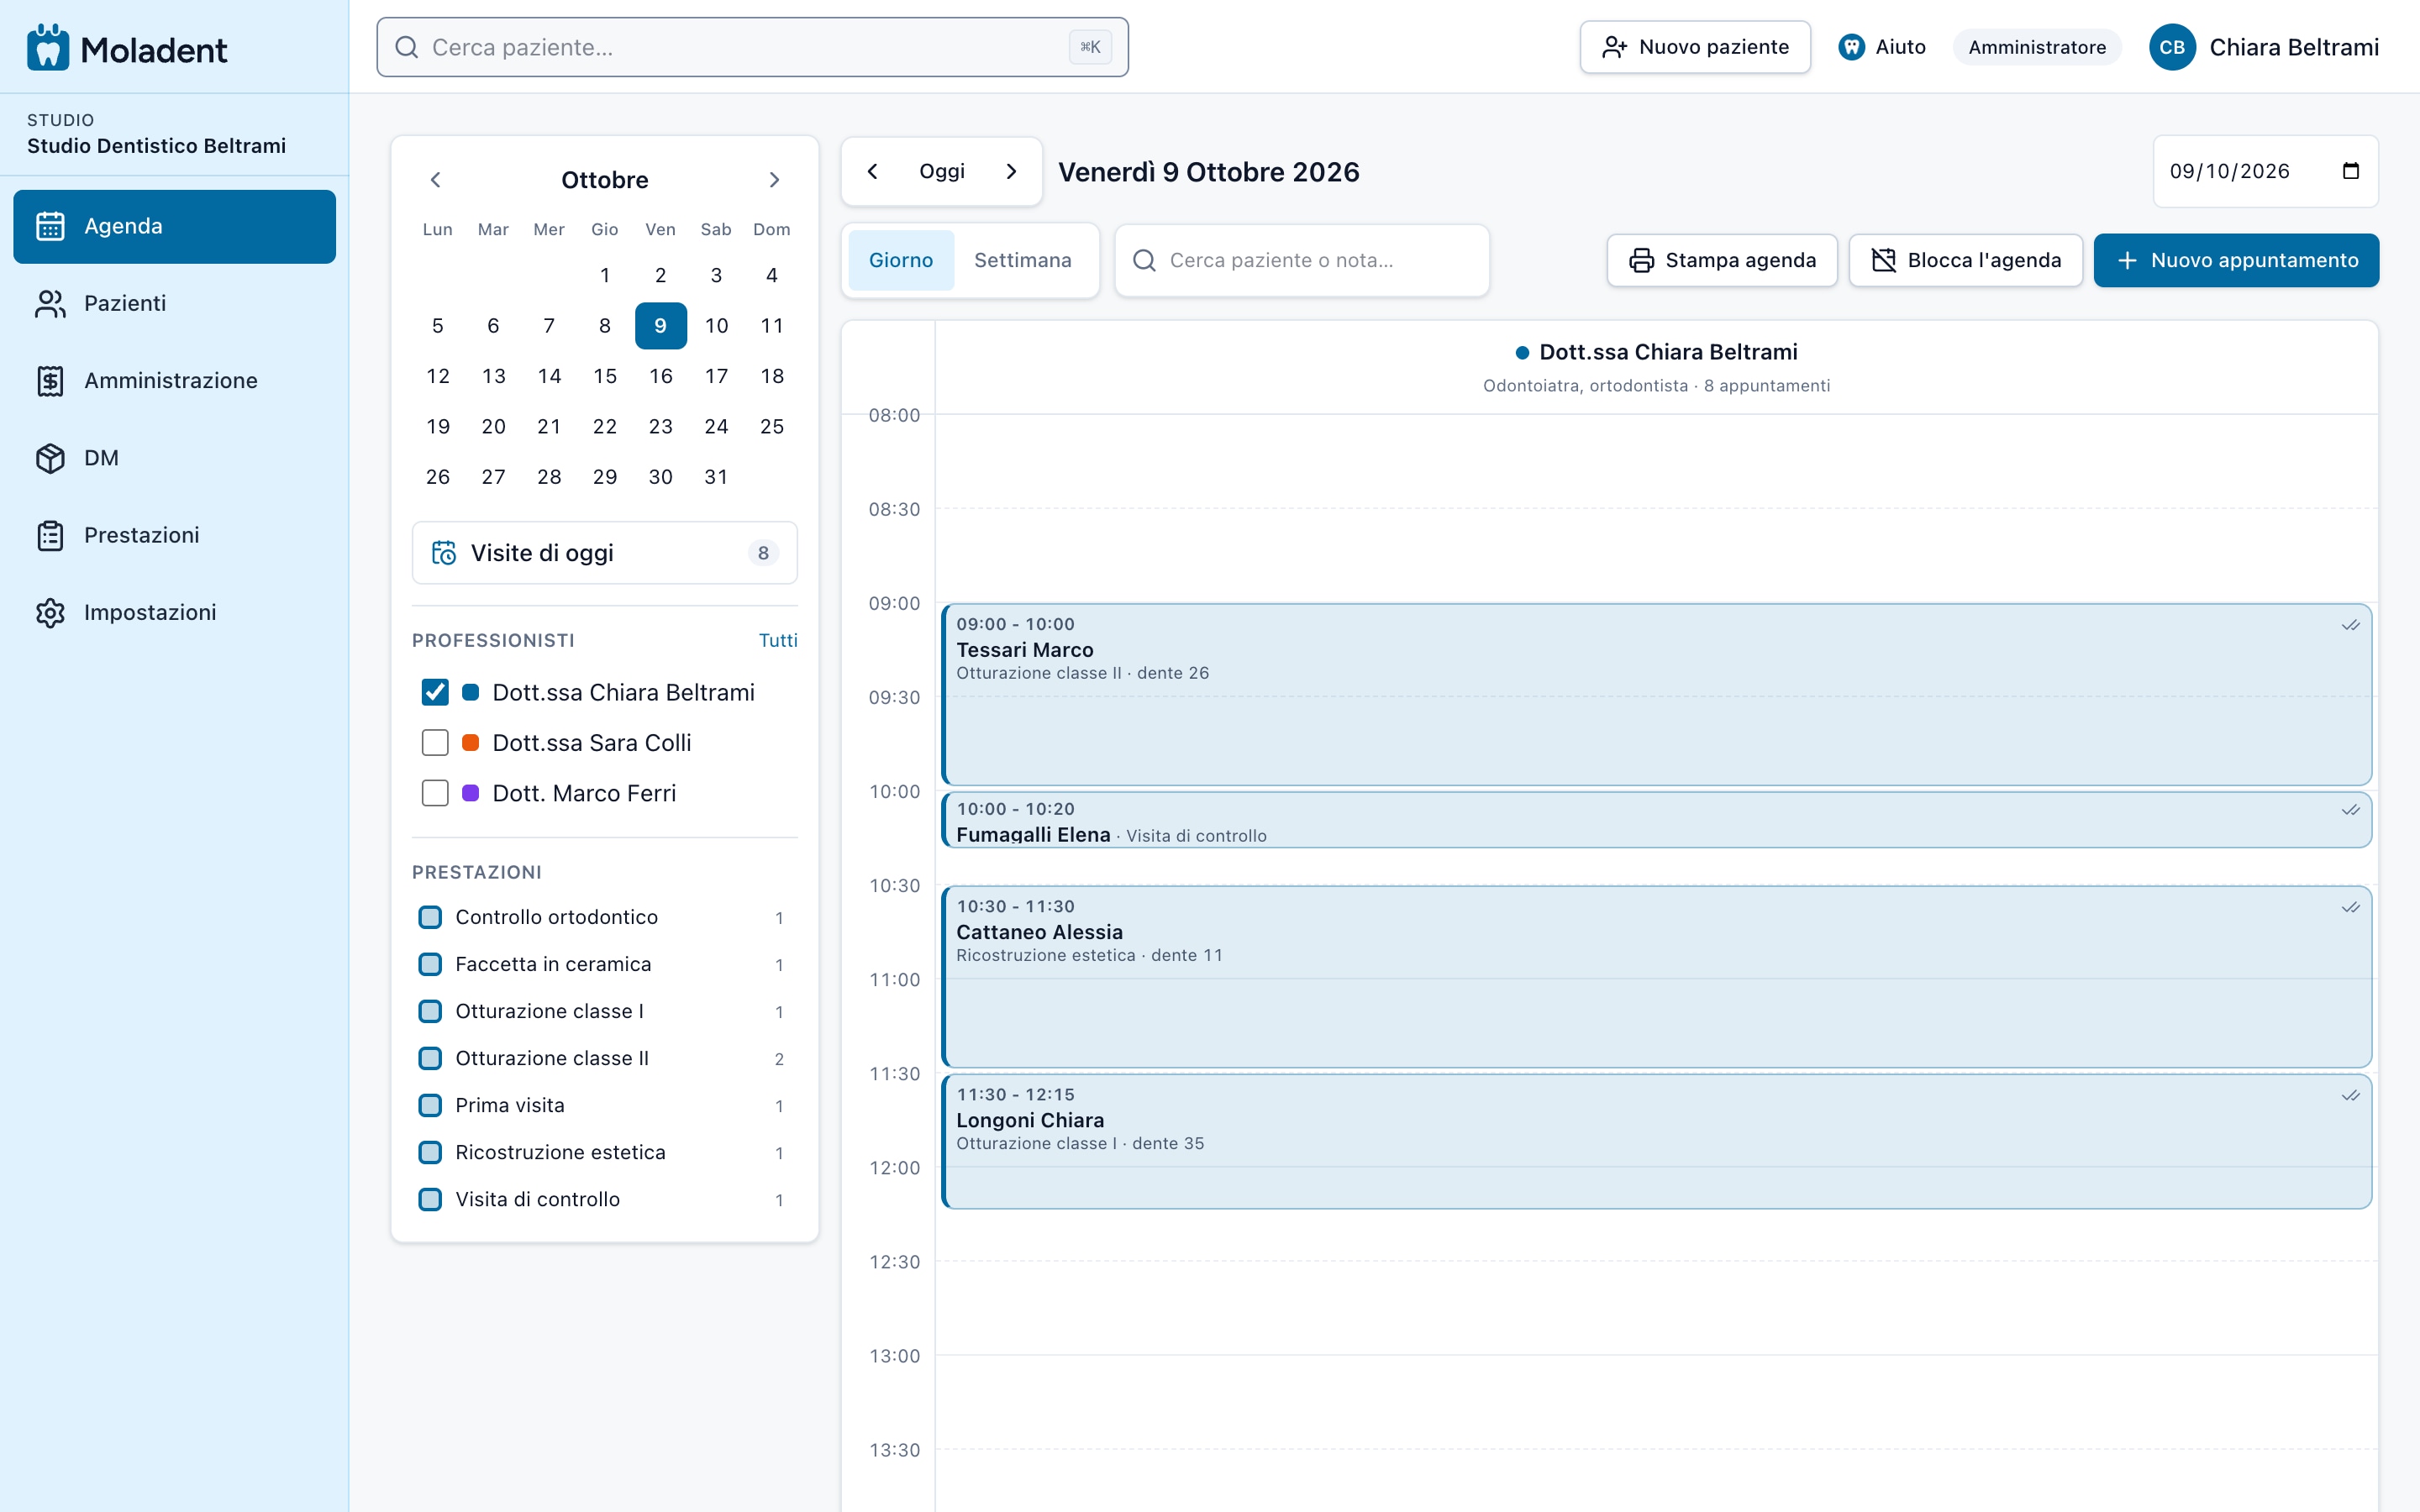Toggle Prima visita filter checkbox
Image resolution: width=2420 pixels, height=1512 pixels.
point(430,1105)
